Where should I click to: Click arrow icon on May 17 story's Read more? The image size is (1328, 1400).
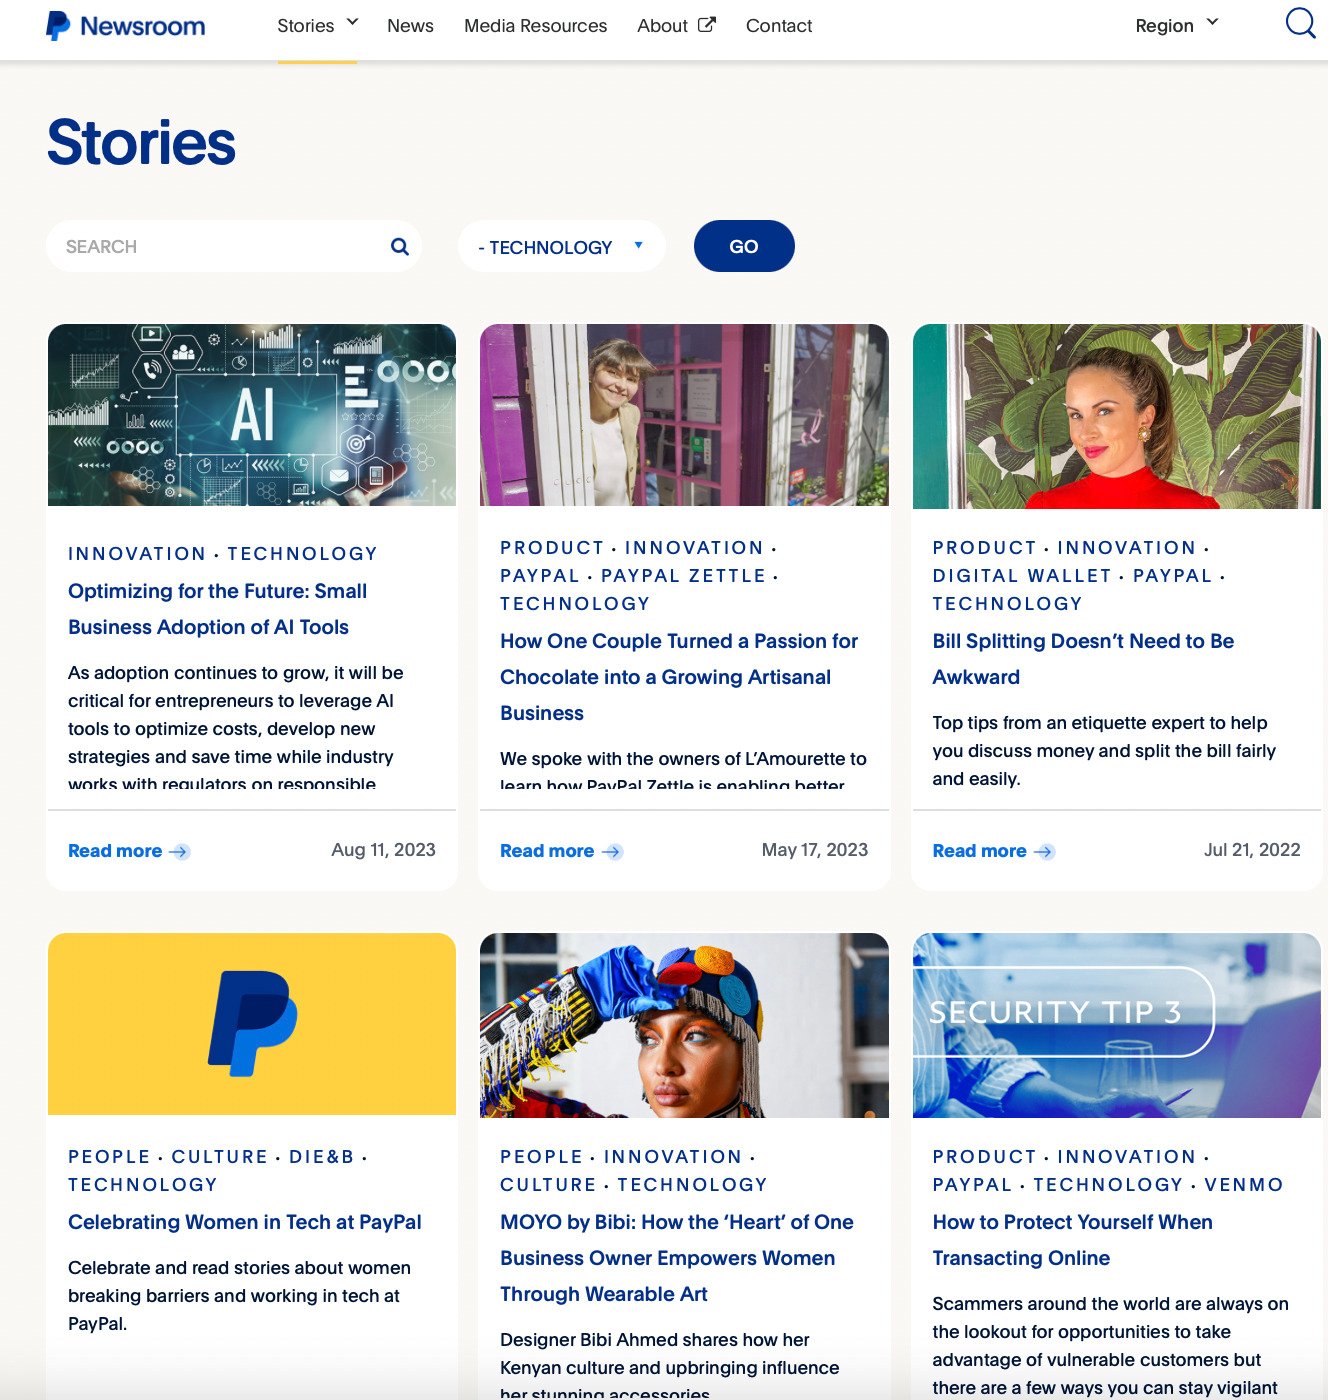point(612,852)
